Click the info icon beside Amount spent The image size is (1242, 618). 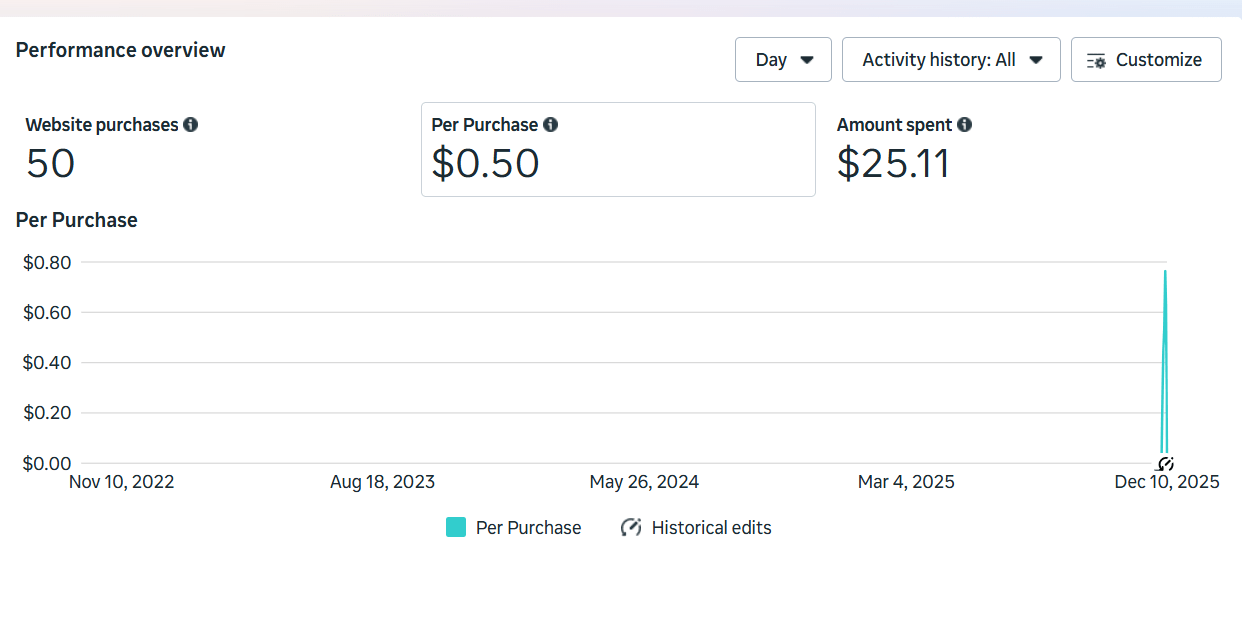coord(964,125)
